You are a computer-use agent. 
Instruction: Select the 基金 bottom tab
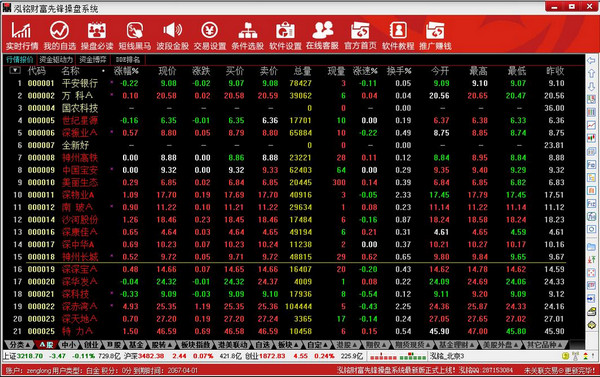[136, 344]
